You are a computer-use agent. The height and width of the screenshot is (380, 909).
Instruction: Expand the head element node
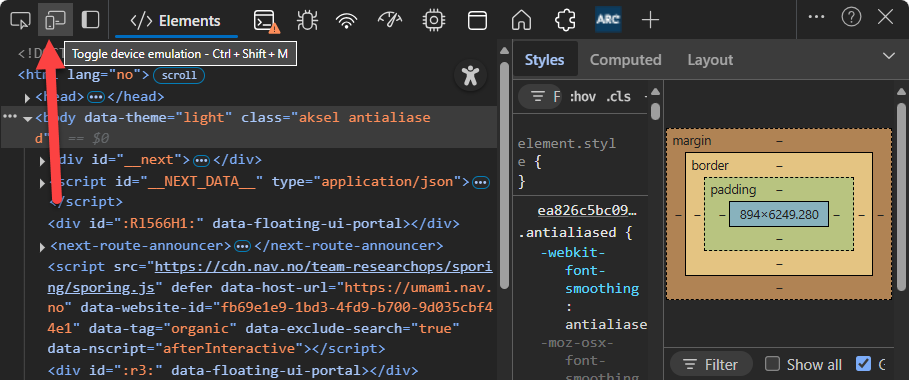[27, 97]
